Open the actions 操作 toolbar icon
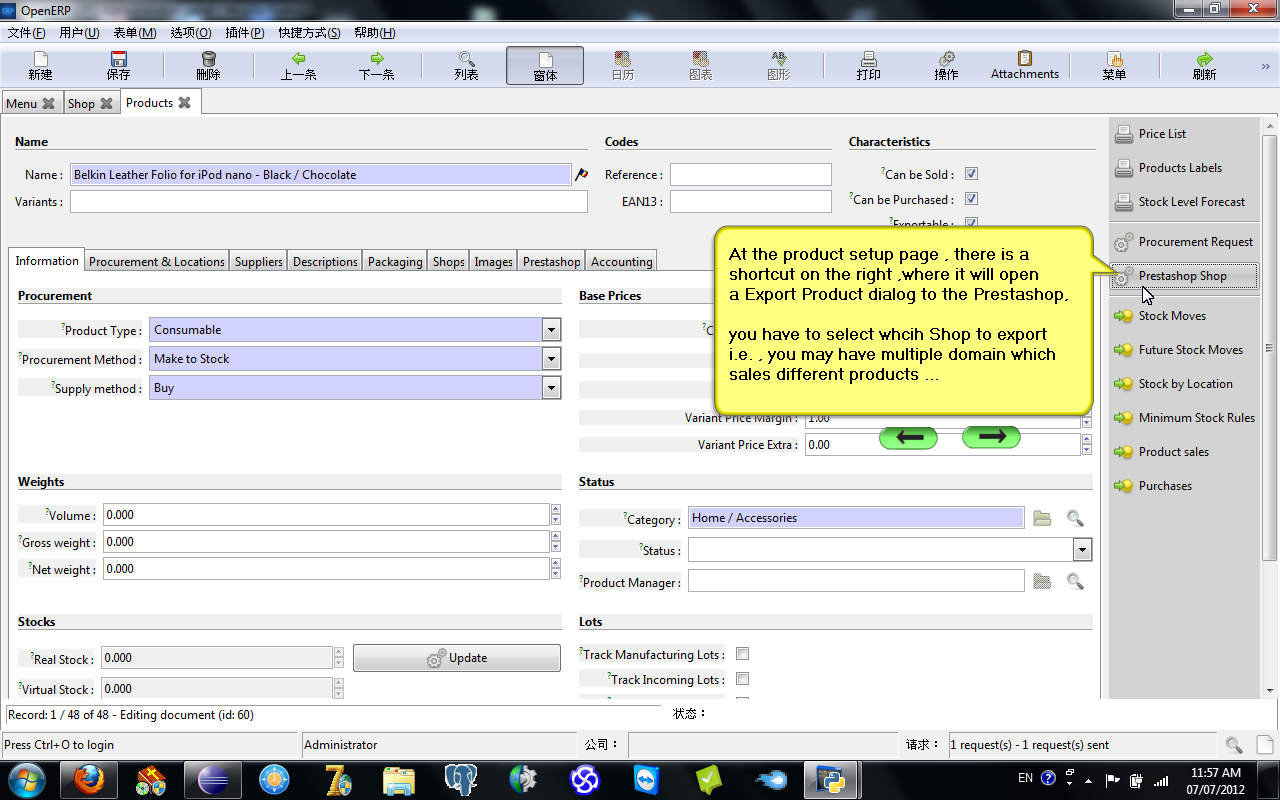This screenshot has height=800, width=1280. click(x=946, y=66)
